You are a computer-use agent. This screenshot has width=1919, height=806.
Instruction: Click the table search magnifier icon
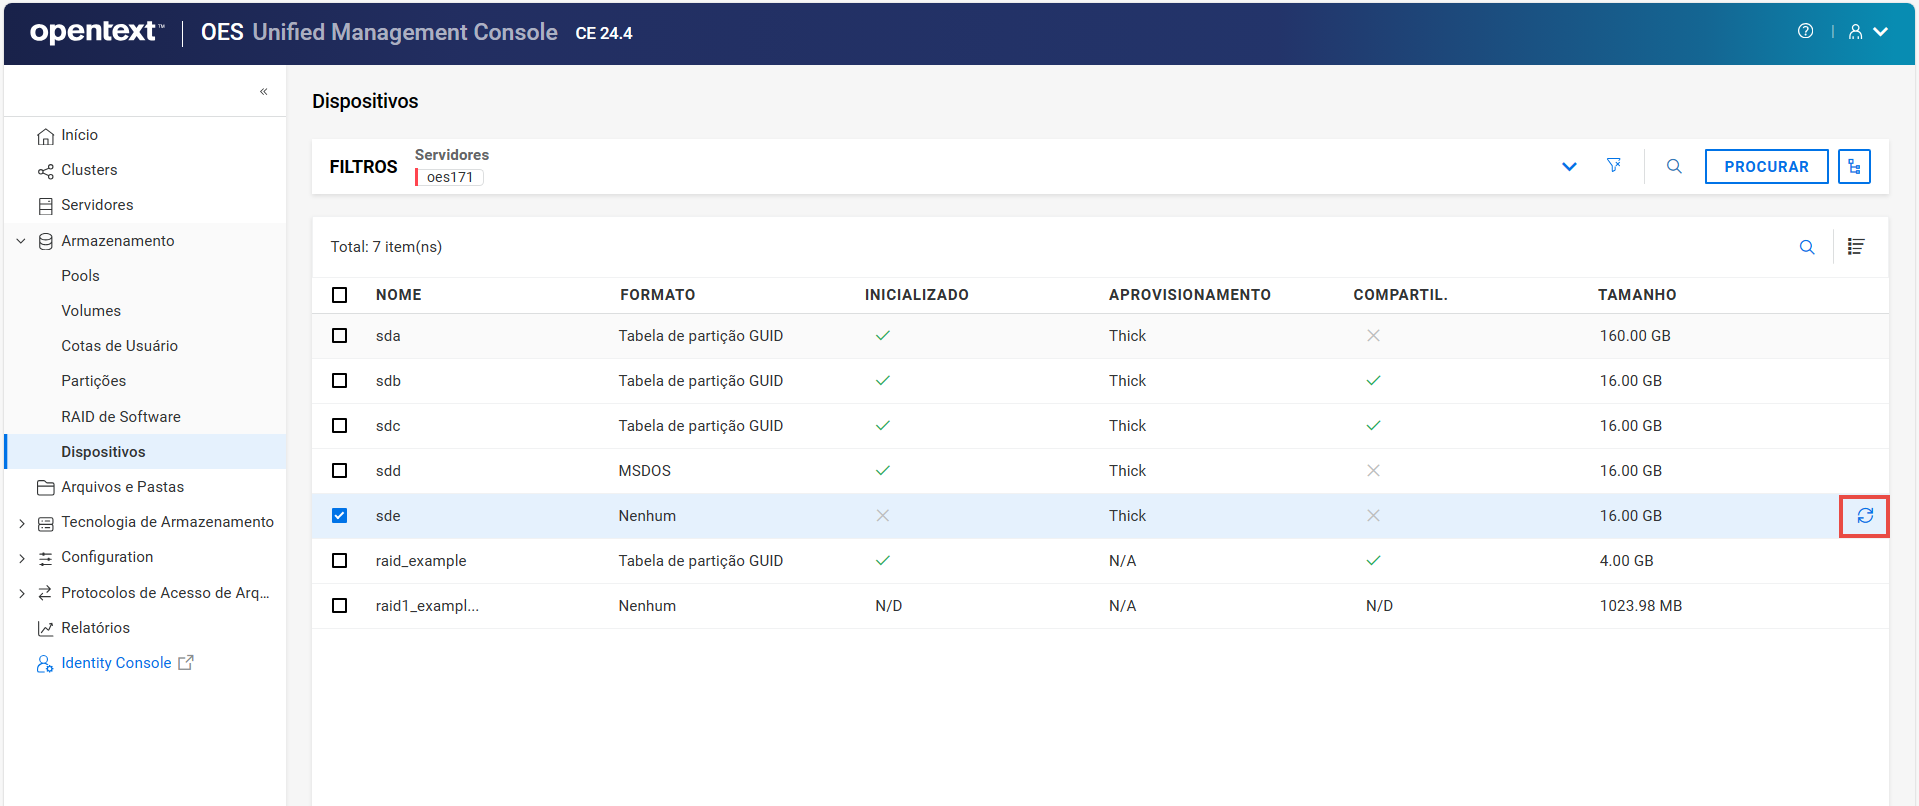[x=1806, y=247]
